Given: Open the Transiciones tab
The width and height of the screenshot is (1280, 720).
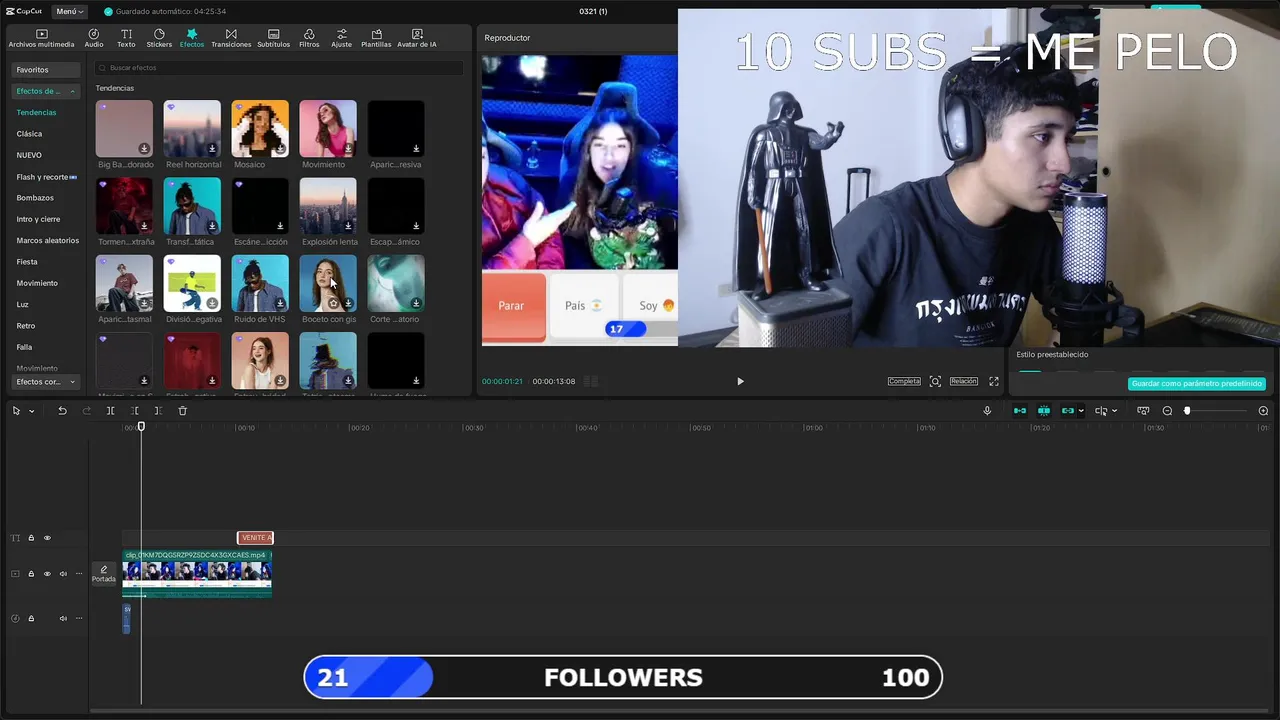Looking at the screenshot, I should 231,38.
